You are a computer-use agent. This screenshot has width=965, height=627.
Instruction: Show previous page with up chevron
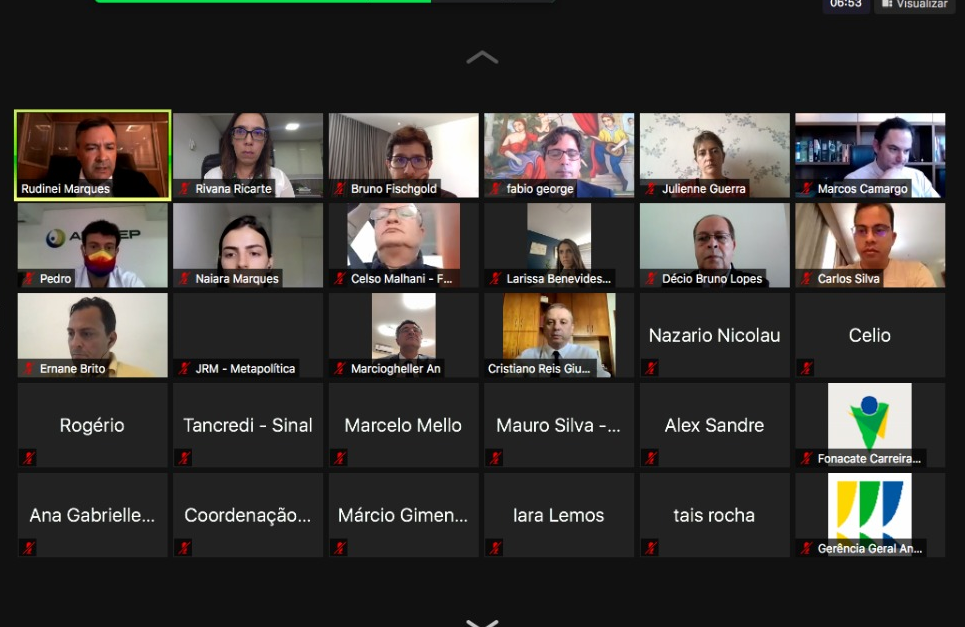click(482, 58)
